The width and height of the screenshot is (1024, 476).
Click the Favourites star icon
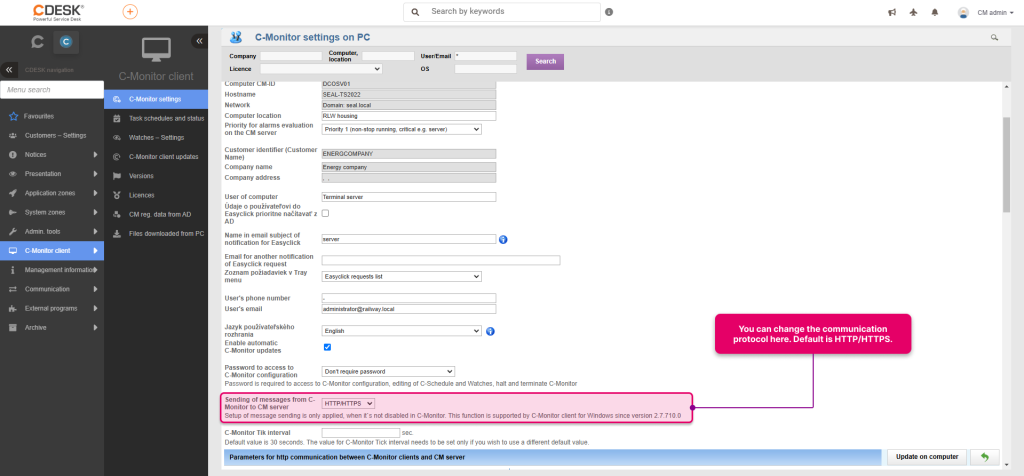coord(13,116)
